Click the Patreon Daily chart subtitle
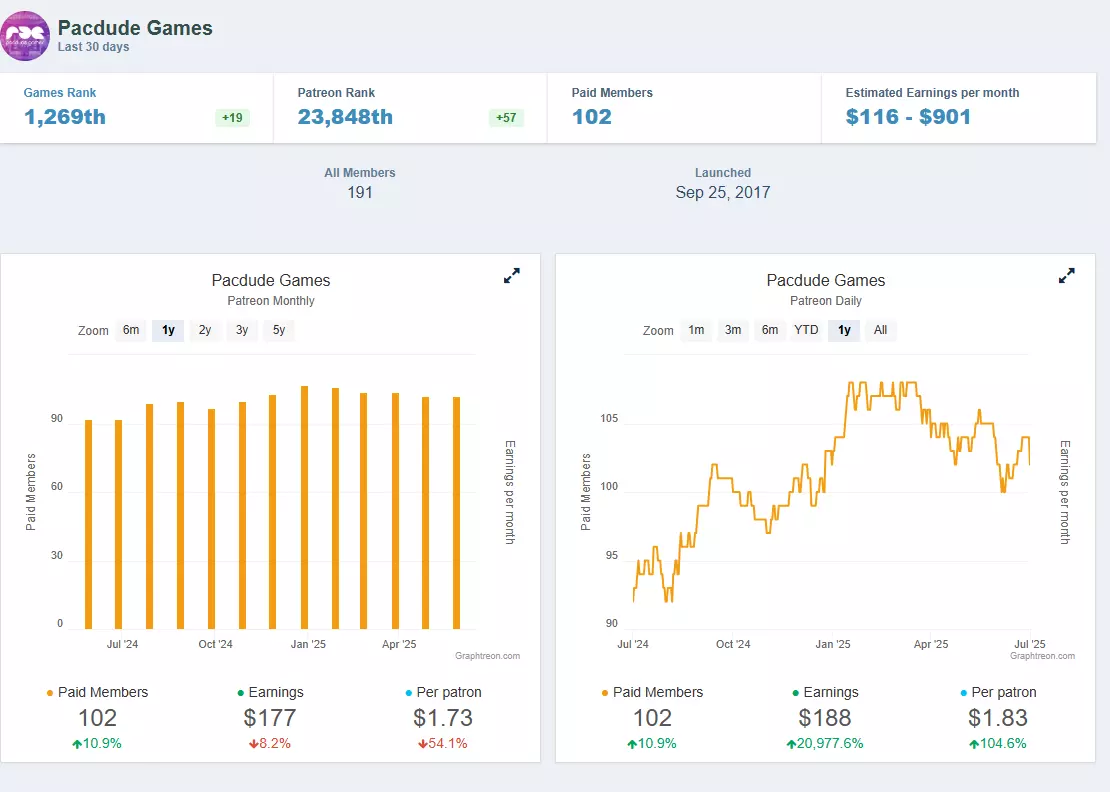The height and width of the screenshot is (792, 1110). (x=826, y=301)
